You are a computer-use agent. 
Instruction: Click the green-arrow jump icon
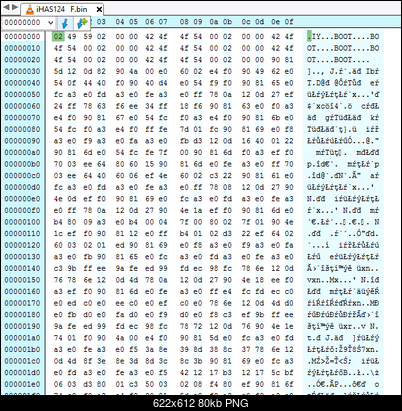point(81,23)
